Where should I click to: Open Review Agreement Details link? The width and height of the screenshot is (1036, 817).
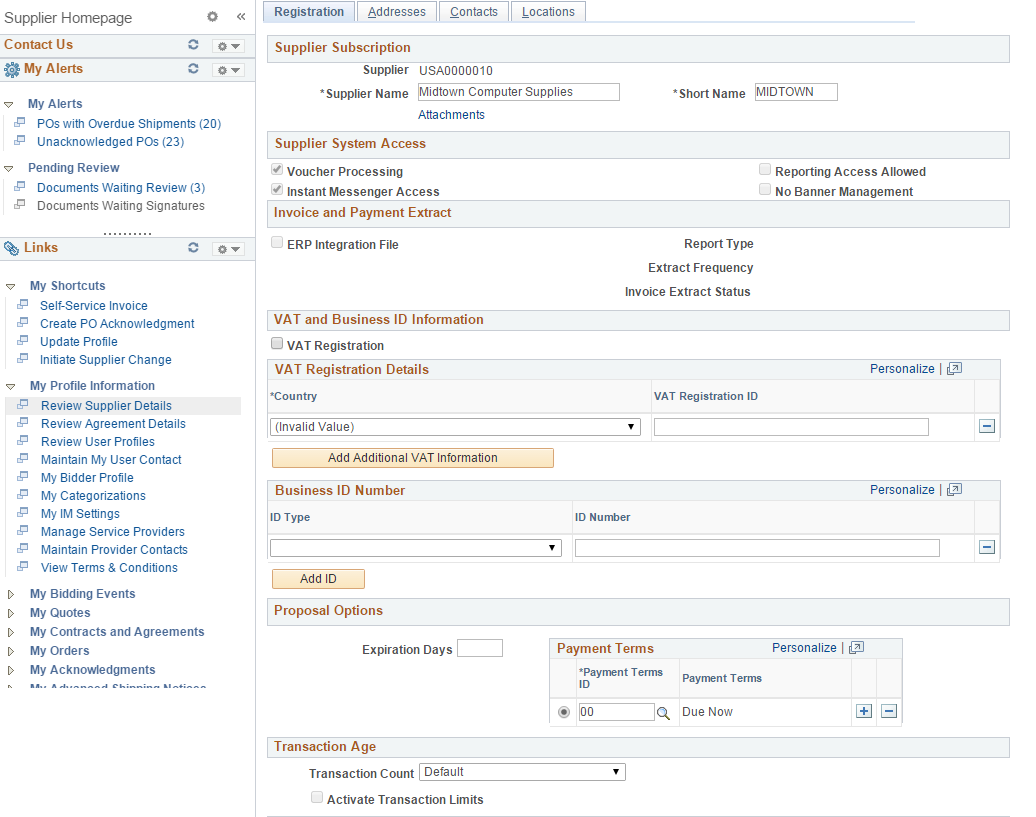pyautogui.click(x=113, y=423)
